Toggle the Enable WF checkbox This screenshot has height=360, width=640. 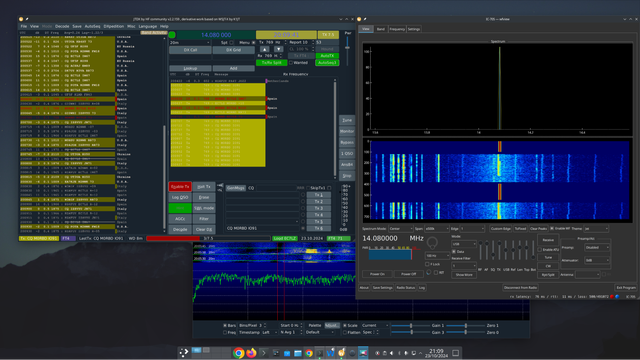click(x=552, y=229)
